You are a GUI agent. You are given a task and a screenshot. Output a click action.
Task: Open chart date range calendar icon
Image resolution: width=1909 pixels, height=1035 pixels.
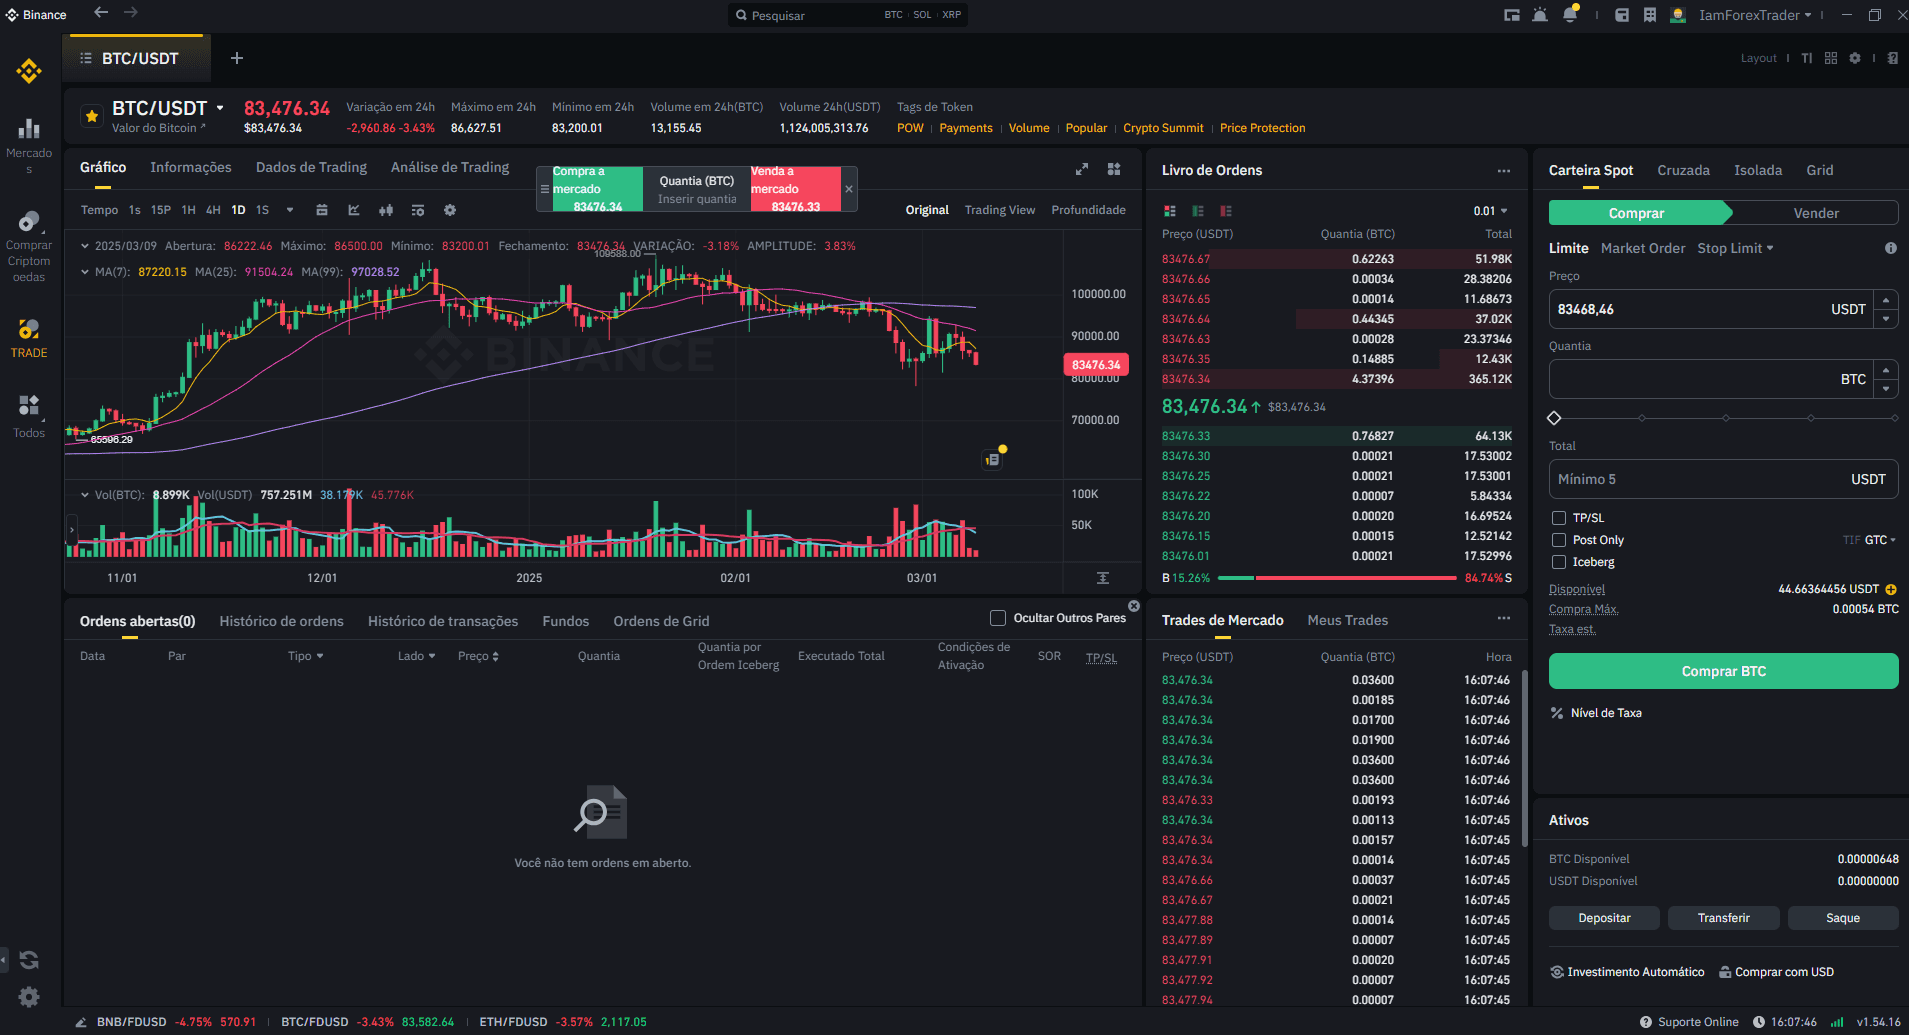click(322, 210)
